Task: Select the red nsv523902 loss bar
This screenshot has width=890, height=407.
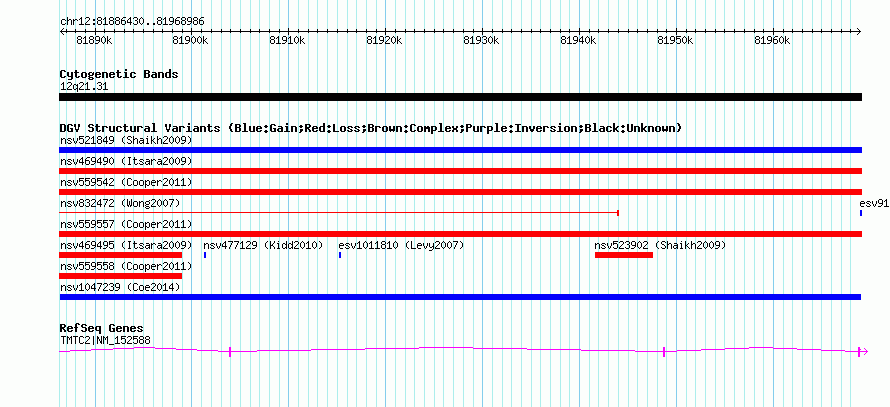Action: coord(624,255)
